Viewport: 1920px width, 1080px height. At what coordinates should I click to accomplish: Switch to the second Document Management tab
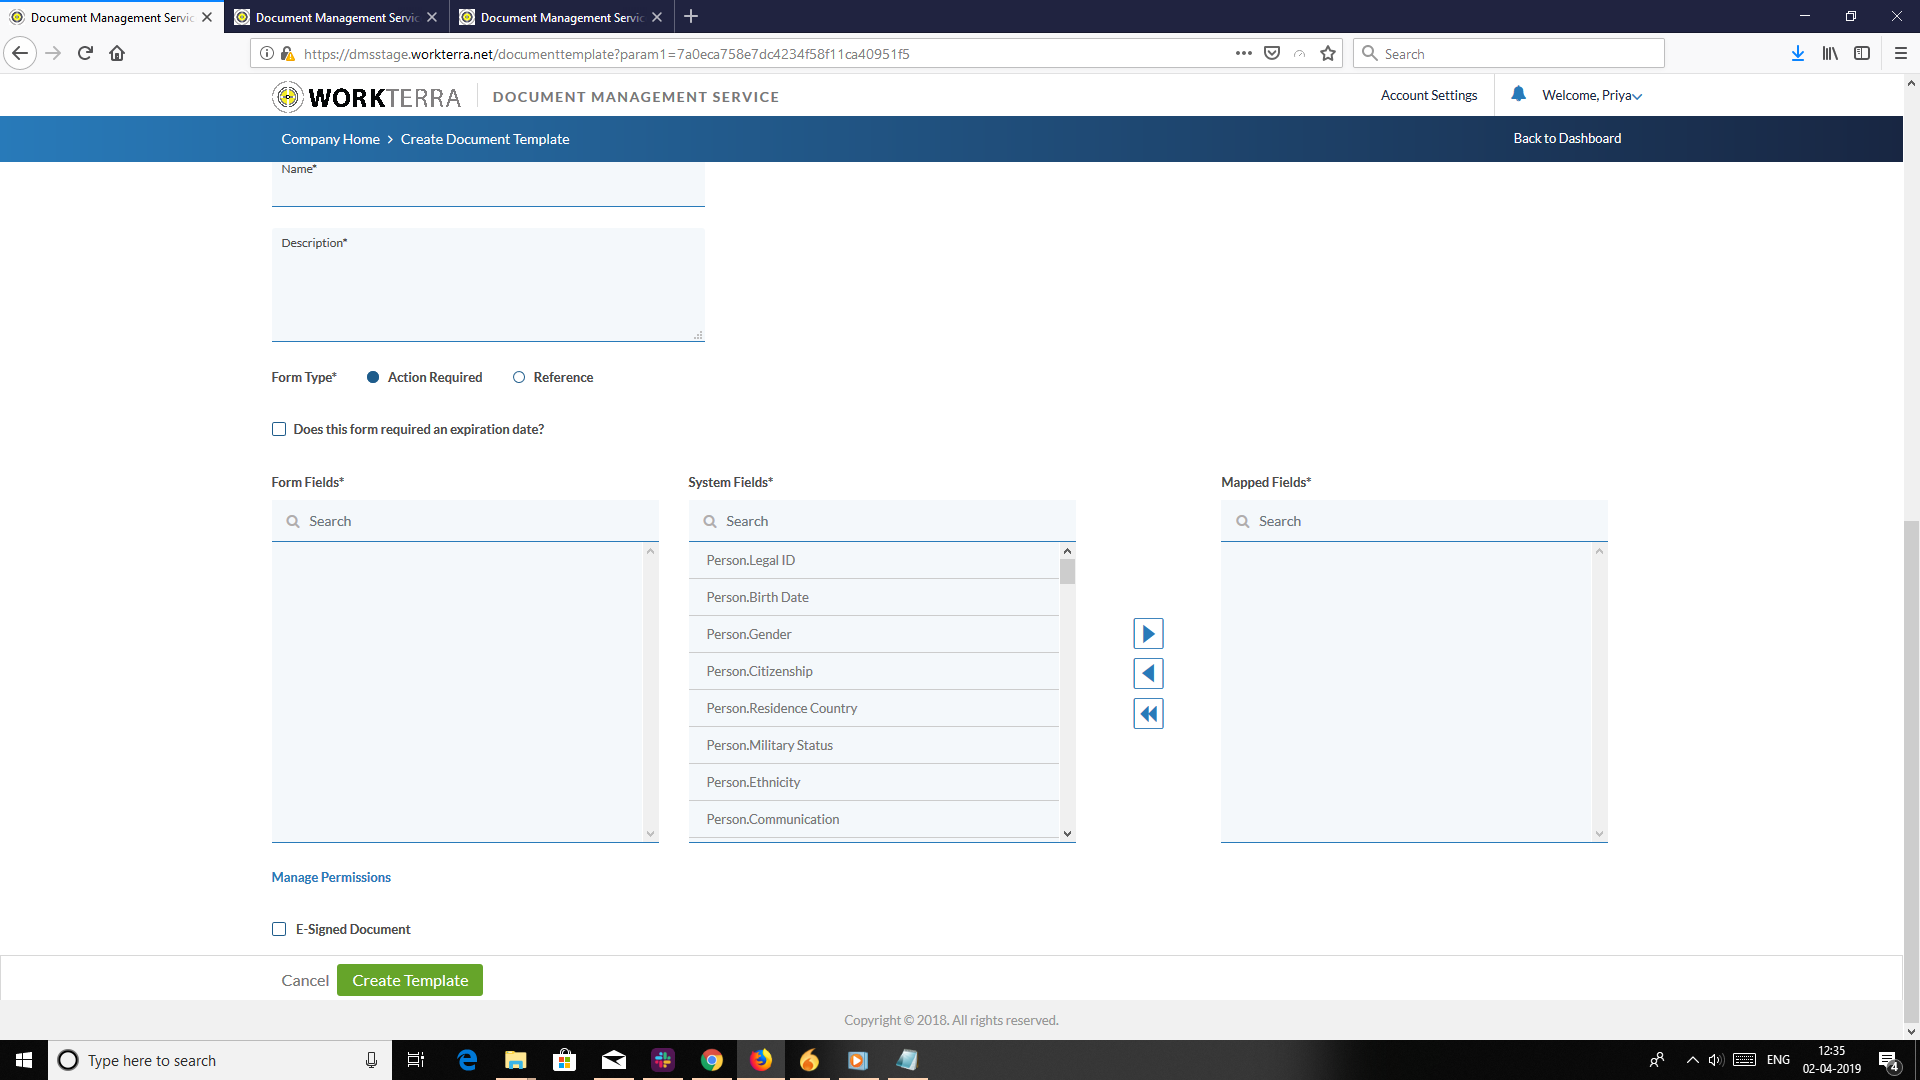[x=336, y=17]
